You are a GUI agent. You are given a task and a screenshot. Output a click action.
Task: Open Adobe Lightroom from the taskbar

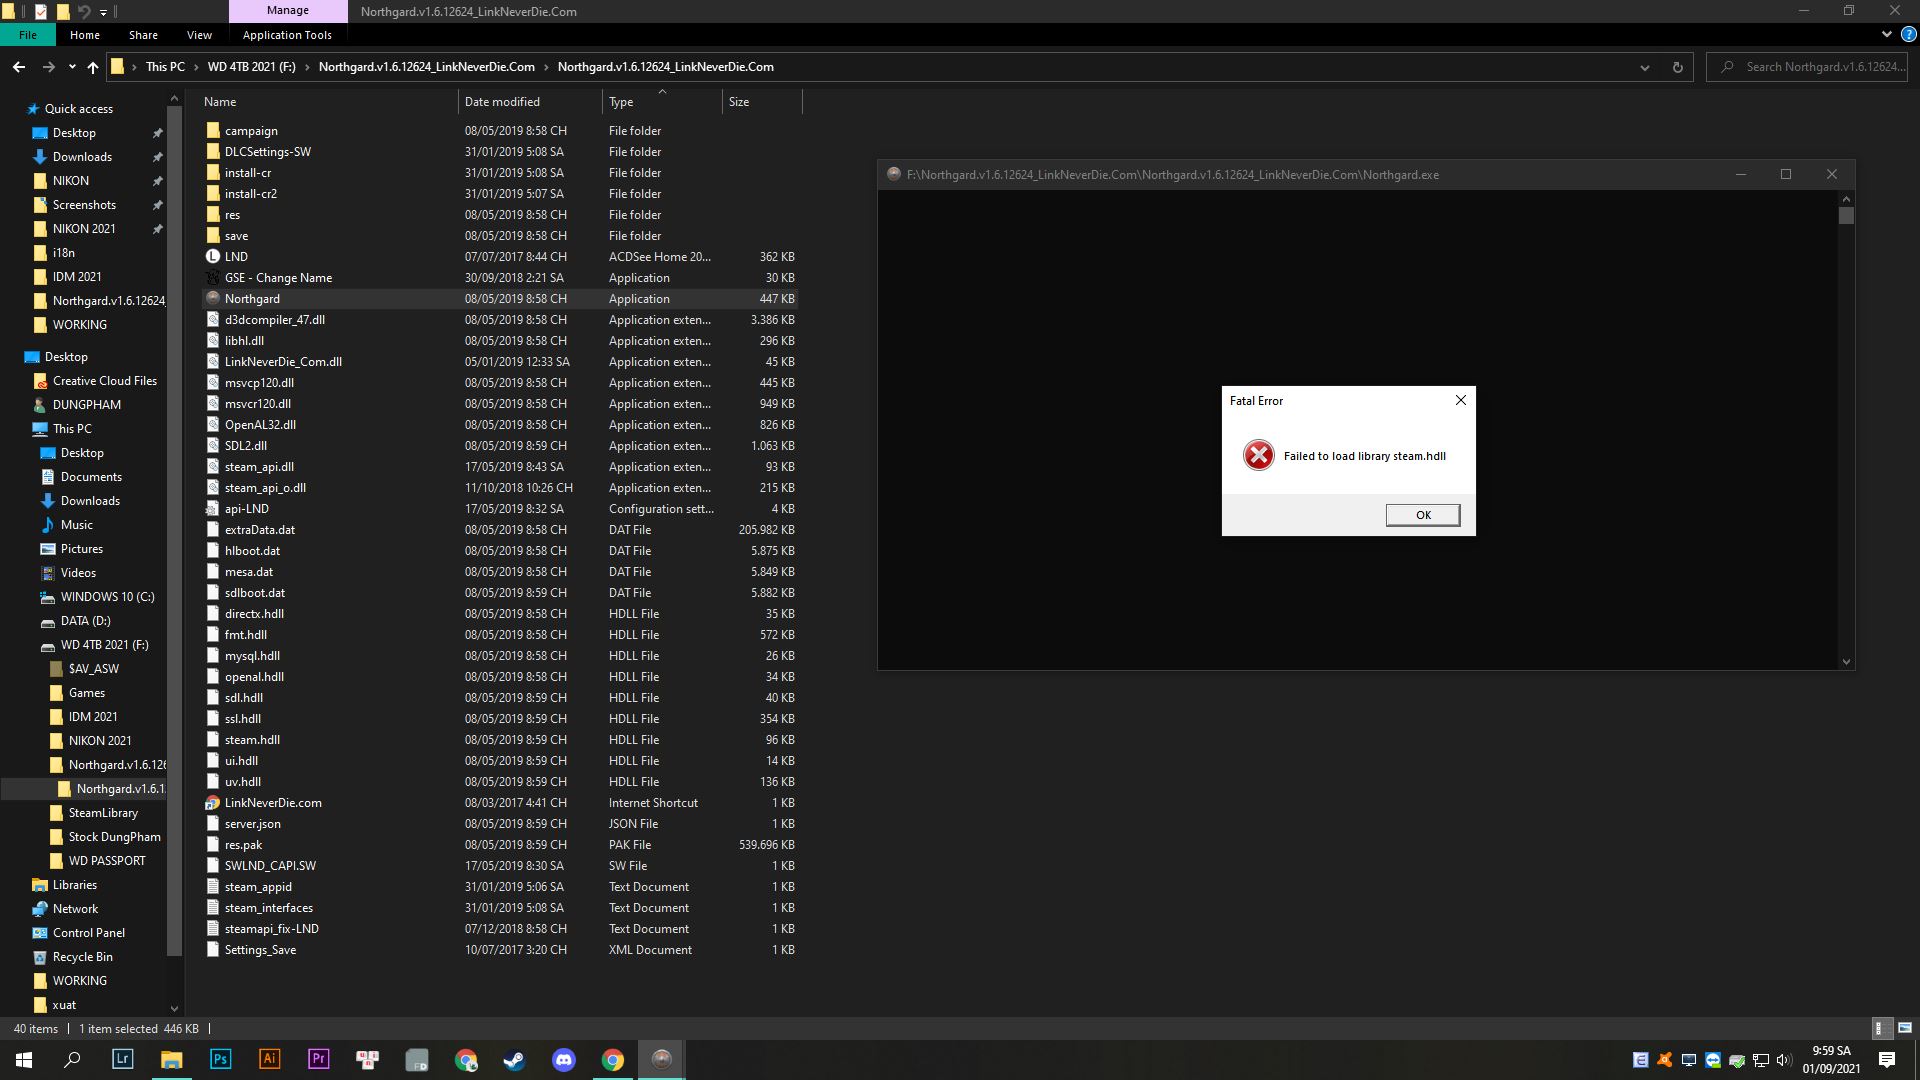click(122, 1059)
